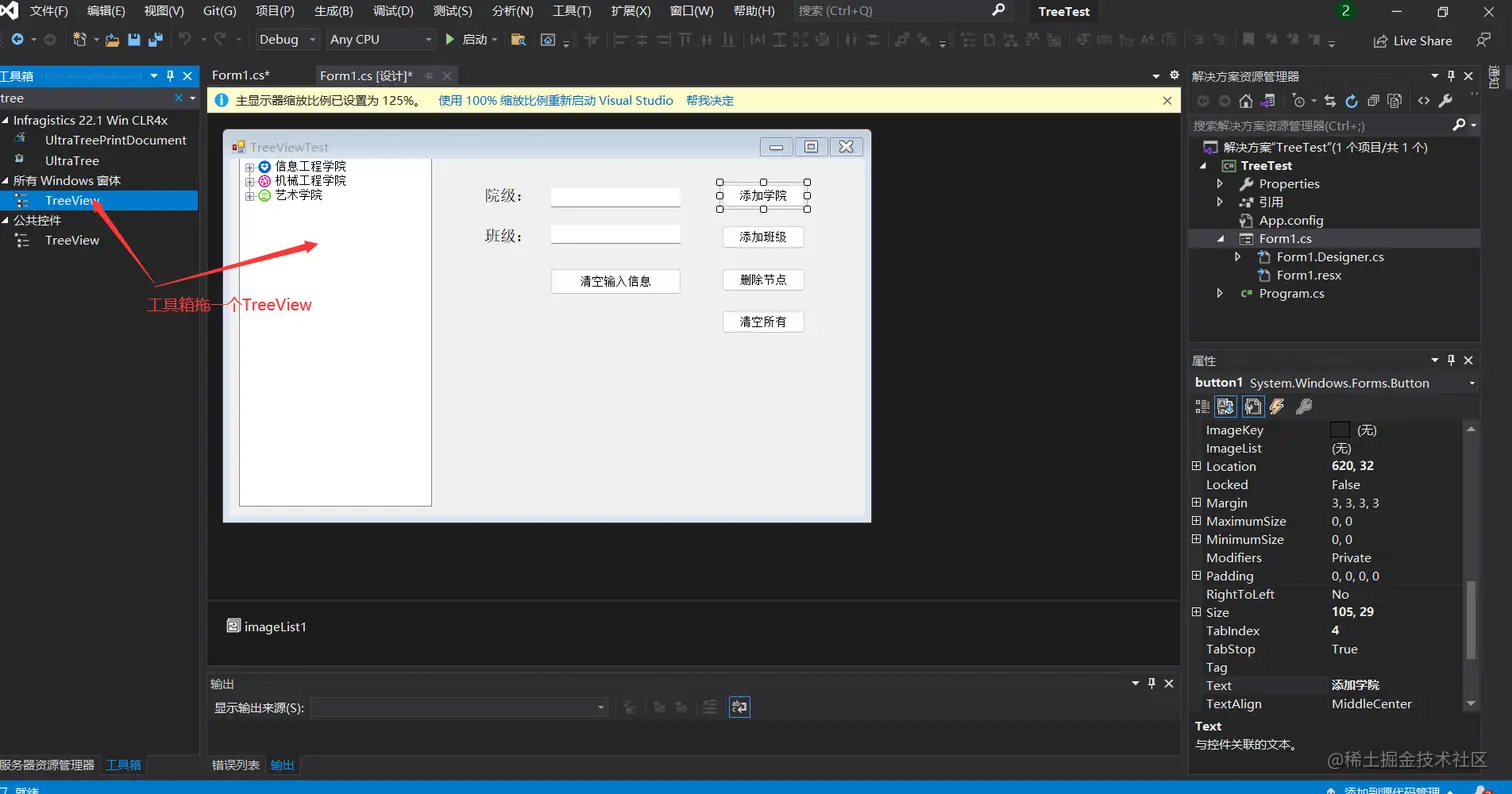Click the Visual Studio search box
The image size is (1512, 794).
[902, 11]
